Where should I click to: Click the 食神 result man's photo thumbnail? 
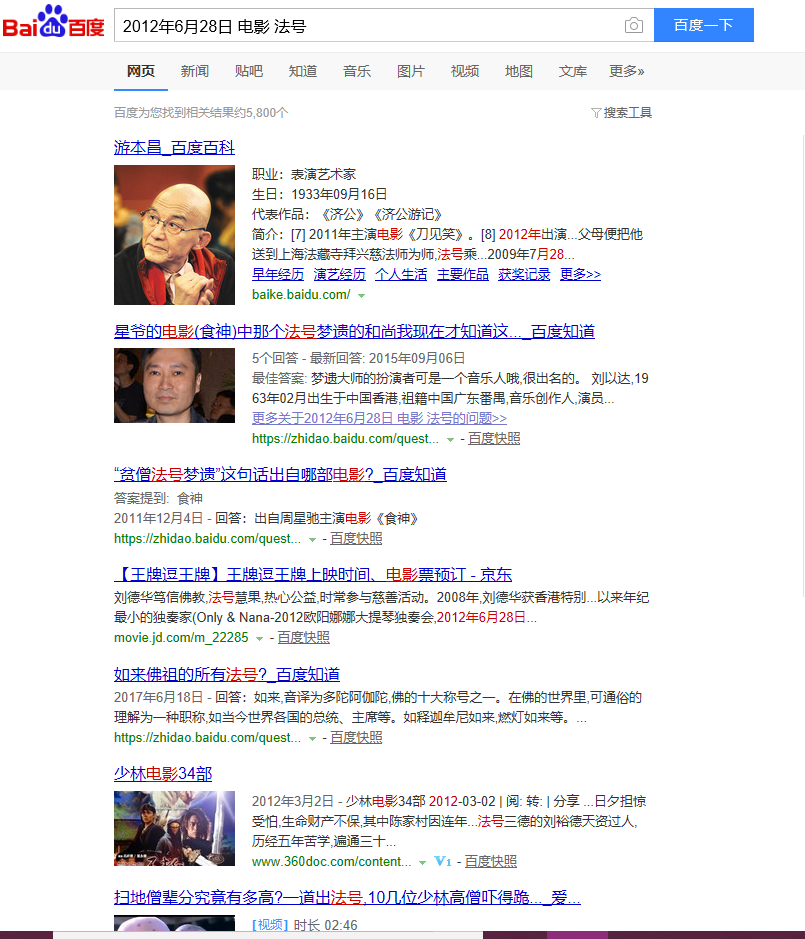click(x=174, y=385)
